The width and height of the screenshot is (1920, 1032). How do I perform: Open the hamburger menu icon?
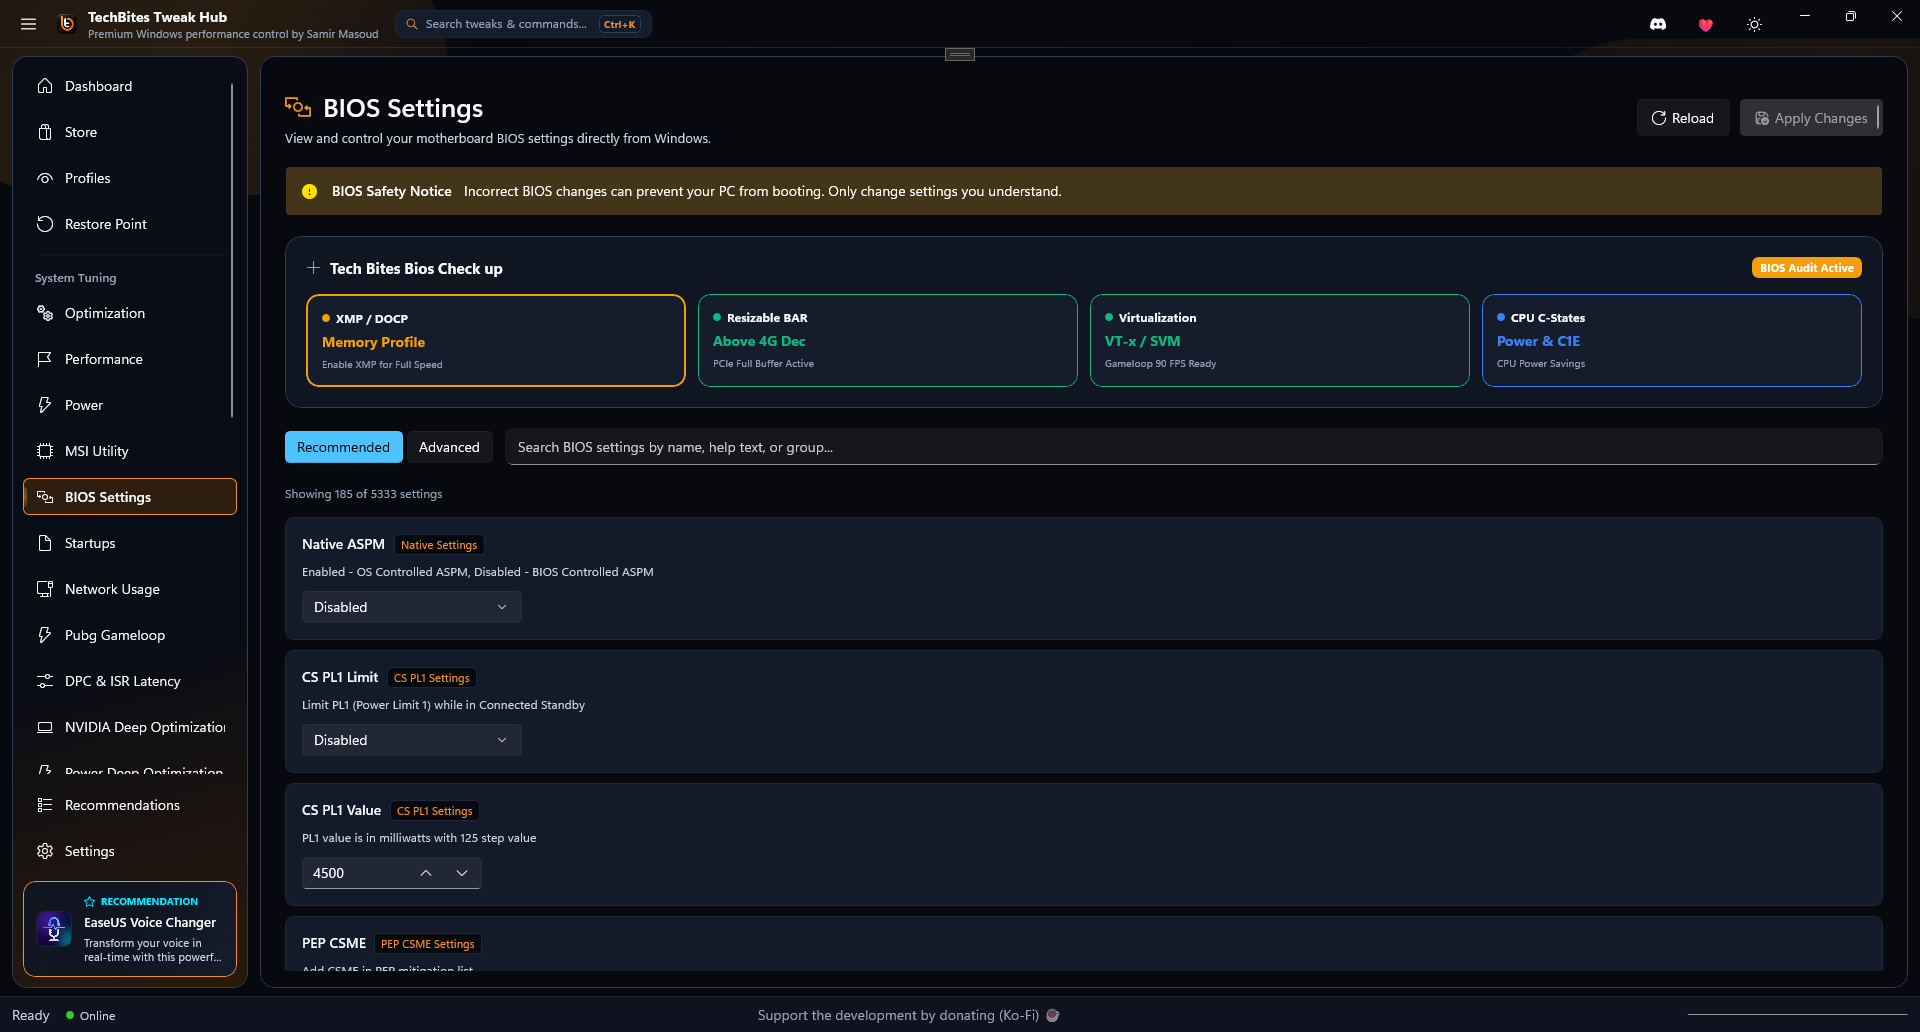click(29, 24)
